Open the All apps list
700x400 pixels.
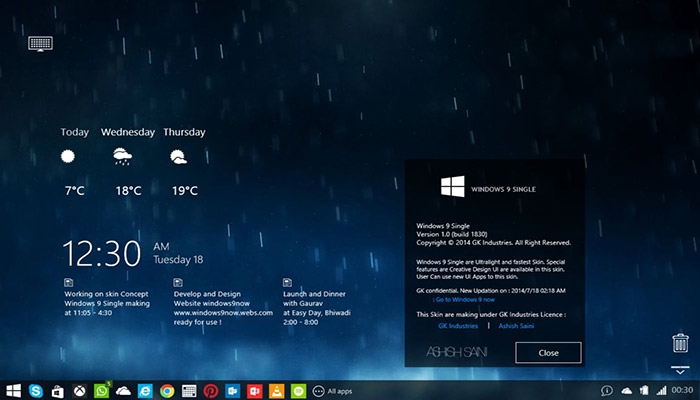pyautogui.click(x=332, y=392)
